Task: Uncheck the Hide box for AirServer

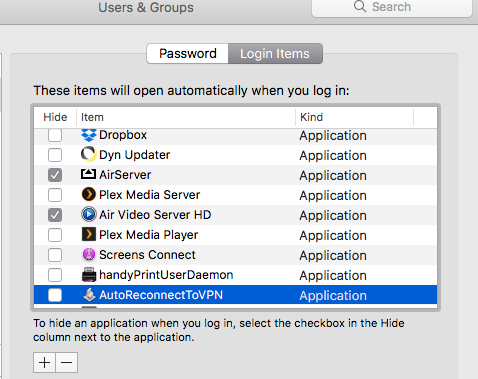Action: [x=55, y=175]
